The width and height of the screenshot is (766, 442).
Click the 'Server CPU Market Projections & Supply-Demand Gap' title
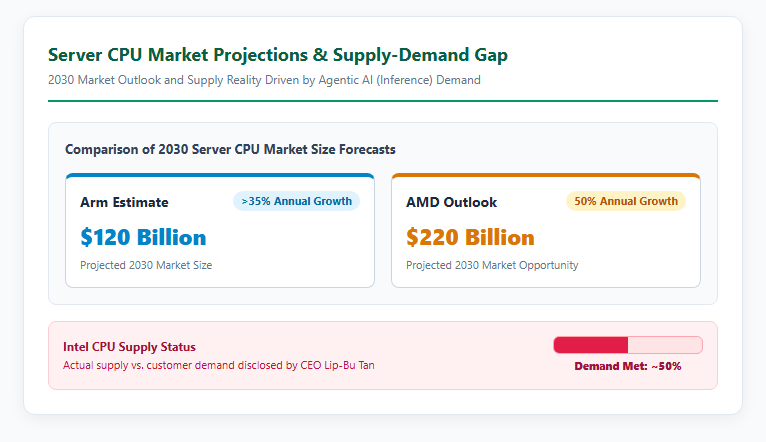[x=277, y=55]
